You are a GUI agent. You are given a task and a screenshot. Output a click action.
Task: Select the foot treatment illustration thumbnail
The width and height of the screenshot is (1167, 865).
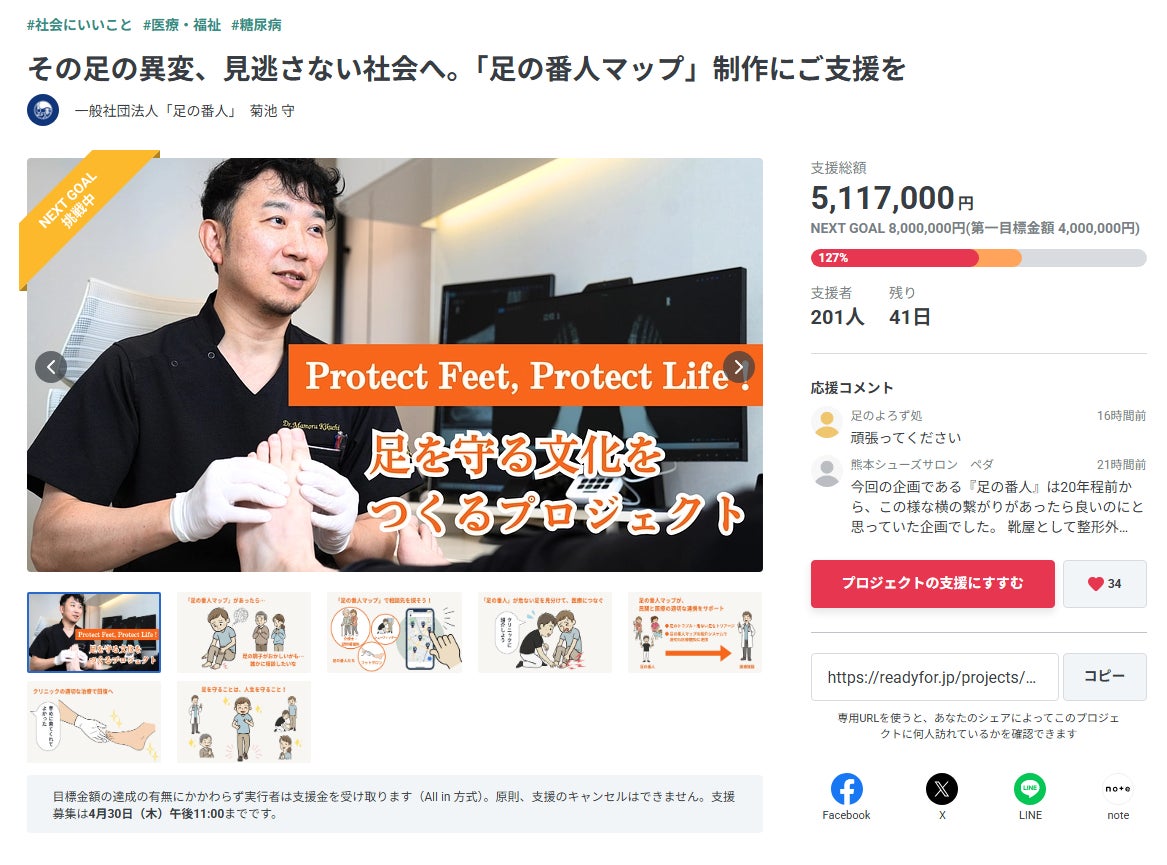pos(94,721)
